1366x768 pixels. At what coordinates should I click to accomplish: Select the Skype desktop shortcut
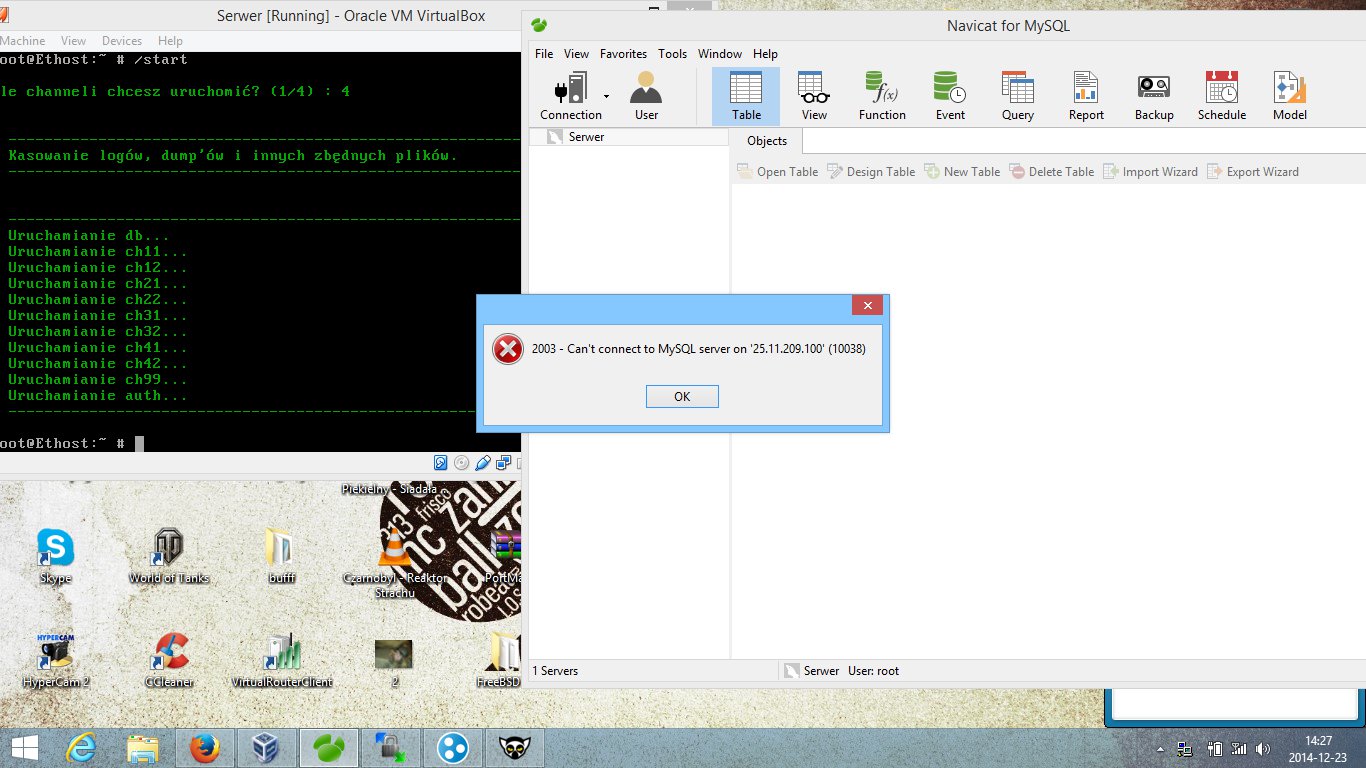click(55, 556)
